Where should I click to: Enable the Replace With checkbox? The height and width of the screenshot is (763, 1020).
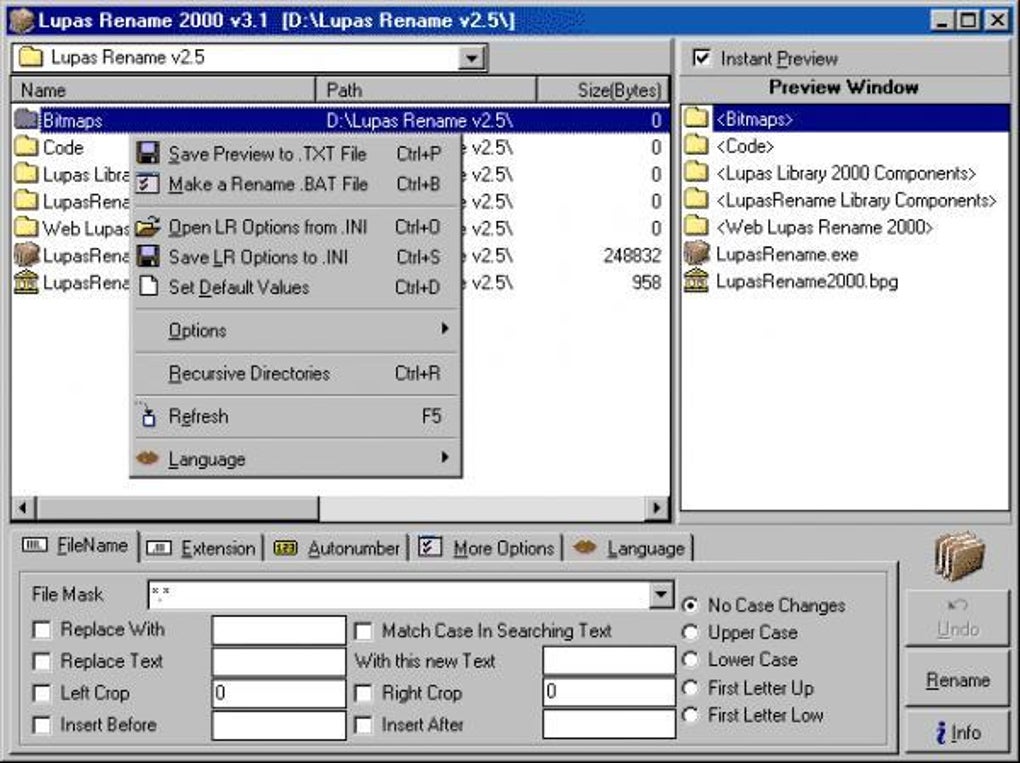(x=42, y=630)
